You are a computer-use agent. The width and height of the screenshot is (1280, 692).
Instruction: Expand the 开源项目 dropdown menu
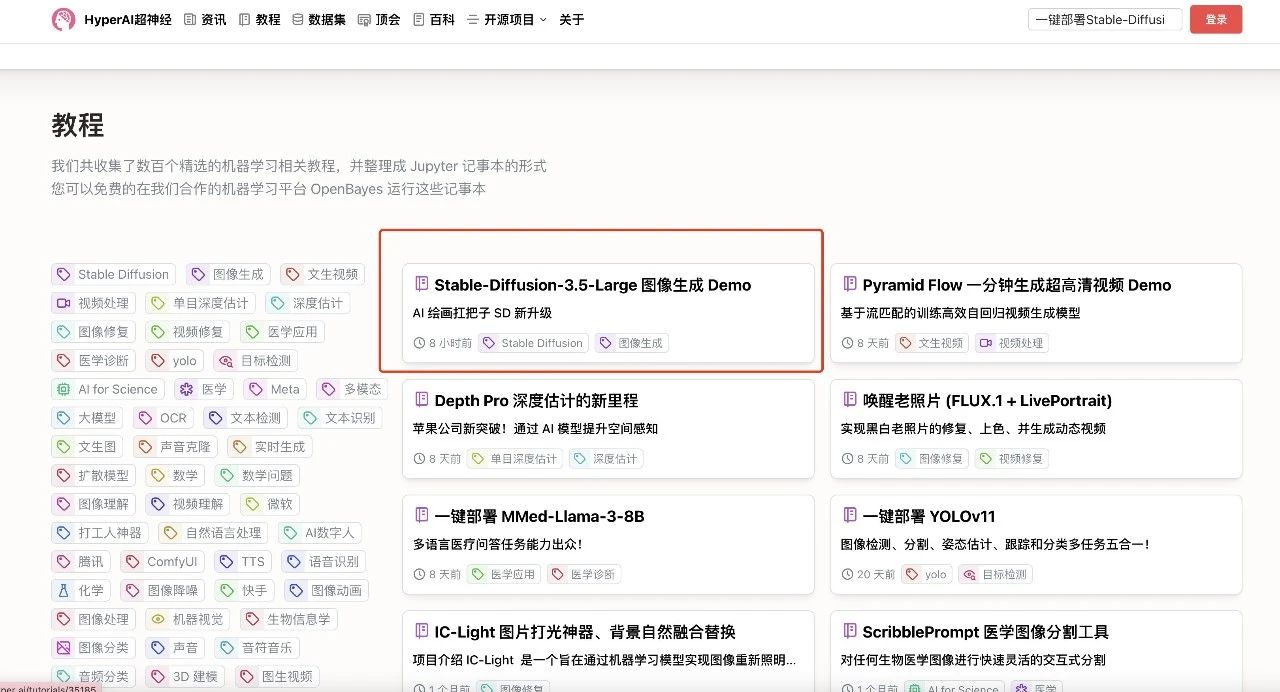coord(515,19)
